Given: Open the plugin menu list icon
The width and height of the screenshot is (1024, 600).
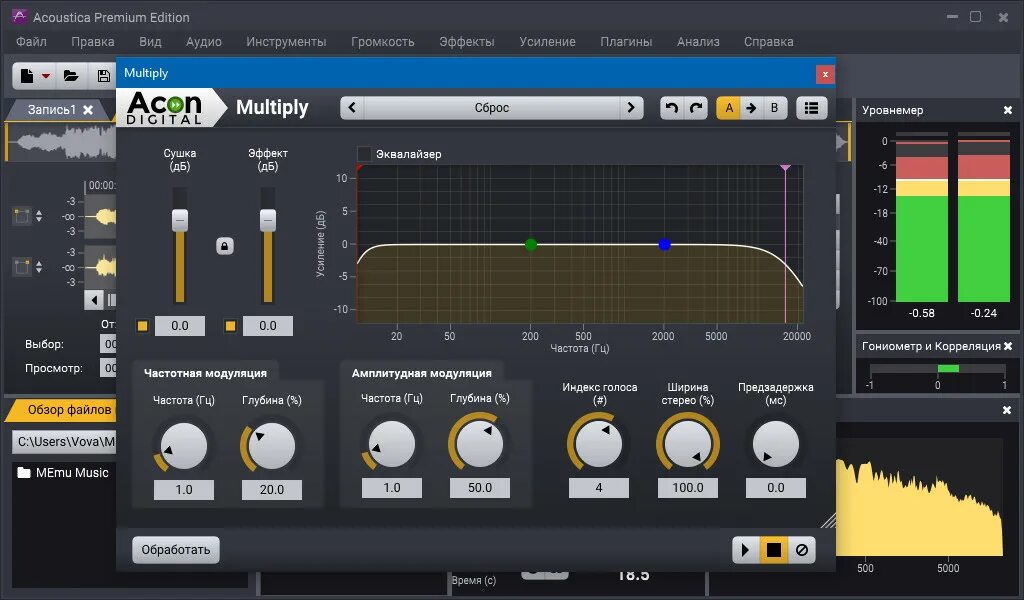Looking at the screenshot, I should click(x=811, y=108).
